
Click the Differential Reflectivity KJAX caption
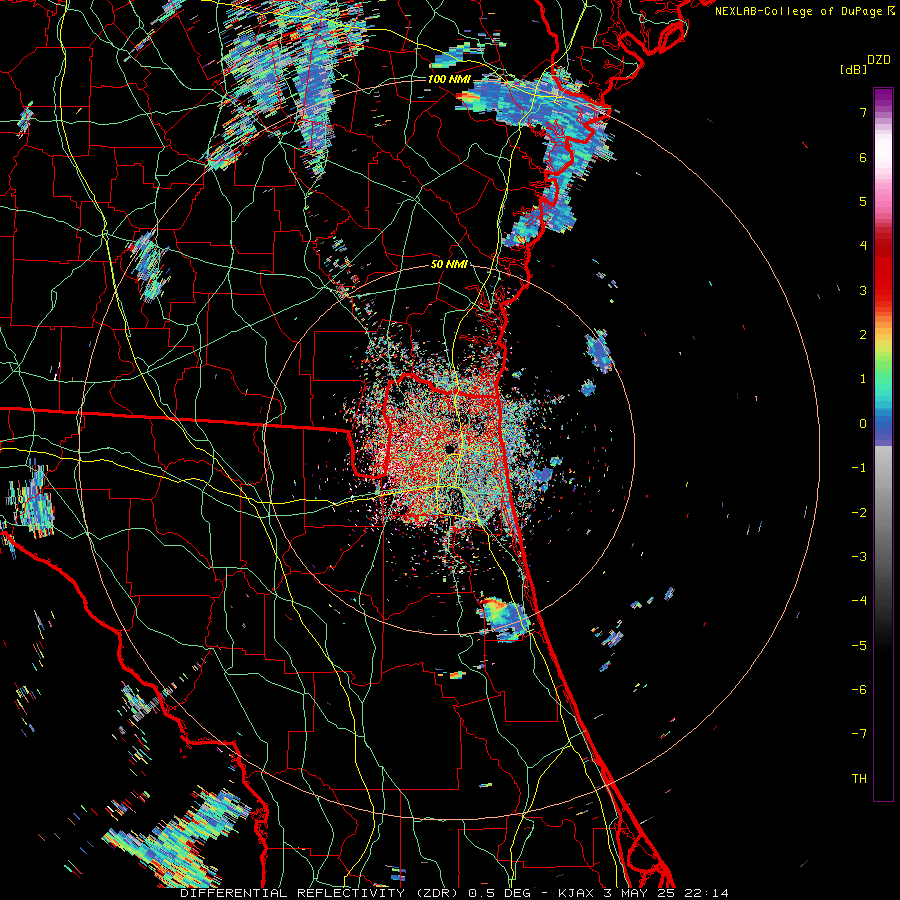pyautogui.click(x=454, y=893)
